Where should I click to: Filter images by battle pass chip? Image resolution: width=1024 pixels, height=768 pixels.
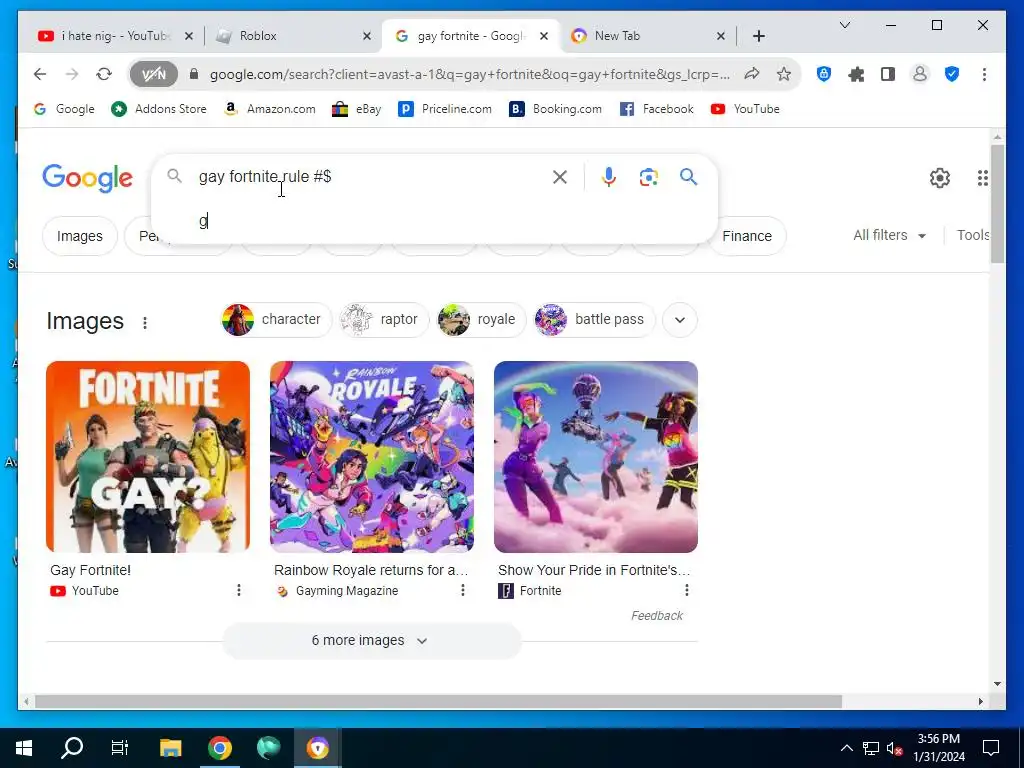(594, 319)
